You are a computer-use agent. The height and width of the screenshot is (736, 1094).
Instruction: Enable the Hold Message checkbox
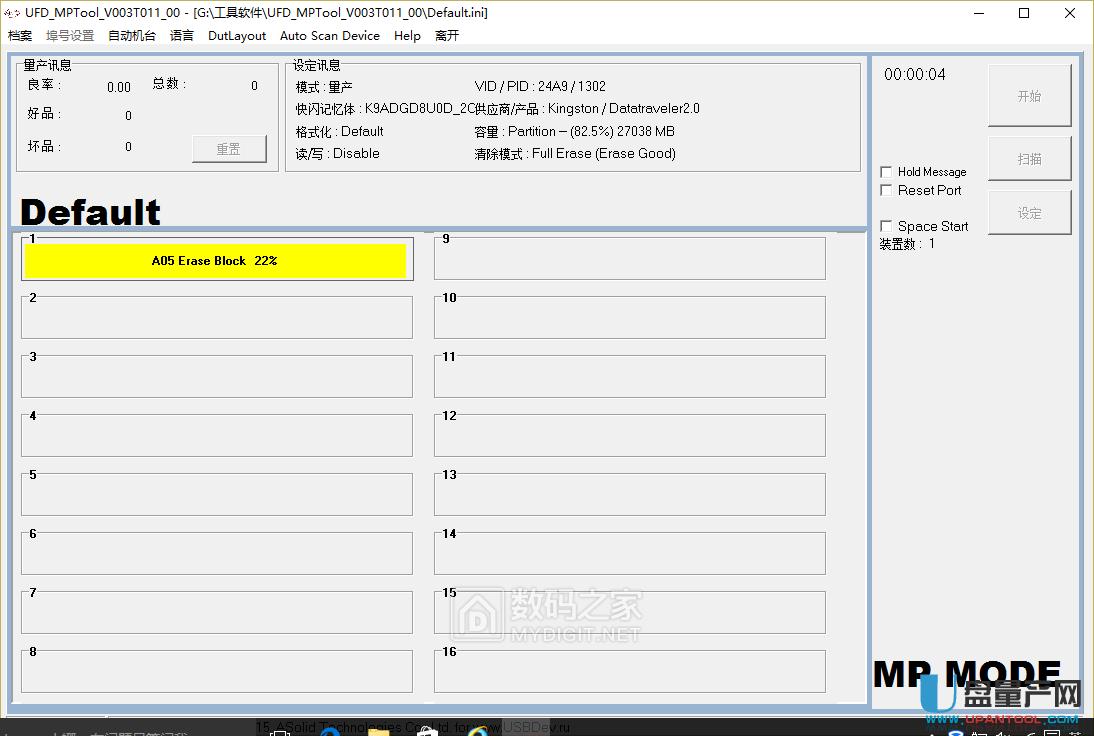886,172
